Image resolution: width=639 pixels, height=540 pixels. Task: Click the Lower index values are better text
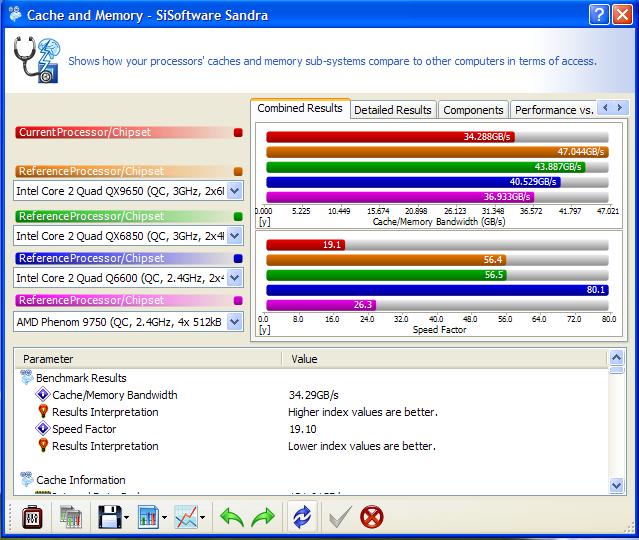coord(362,446)
